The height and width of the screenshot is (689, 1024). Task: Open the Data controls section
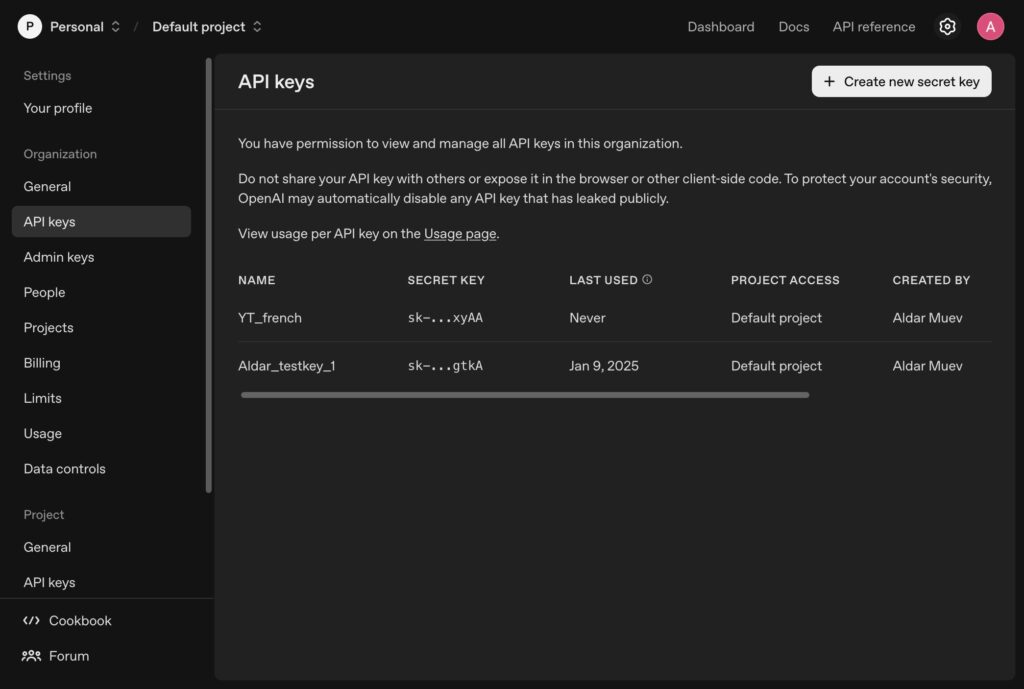coord(64,469)
